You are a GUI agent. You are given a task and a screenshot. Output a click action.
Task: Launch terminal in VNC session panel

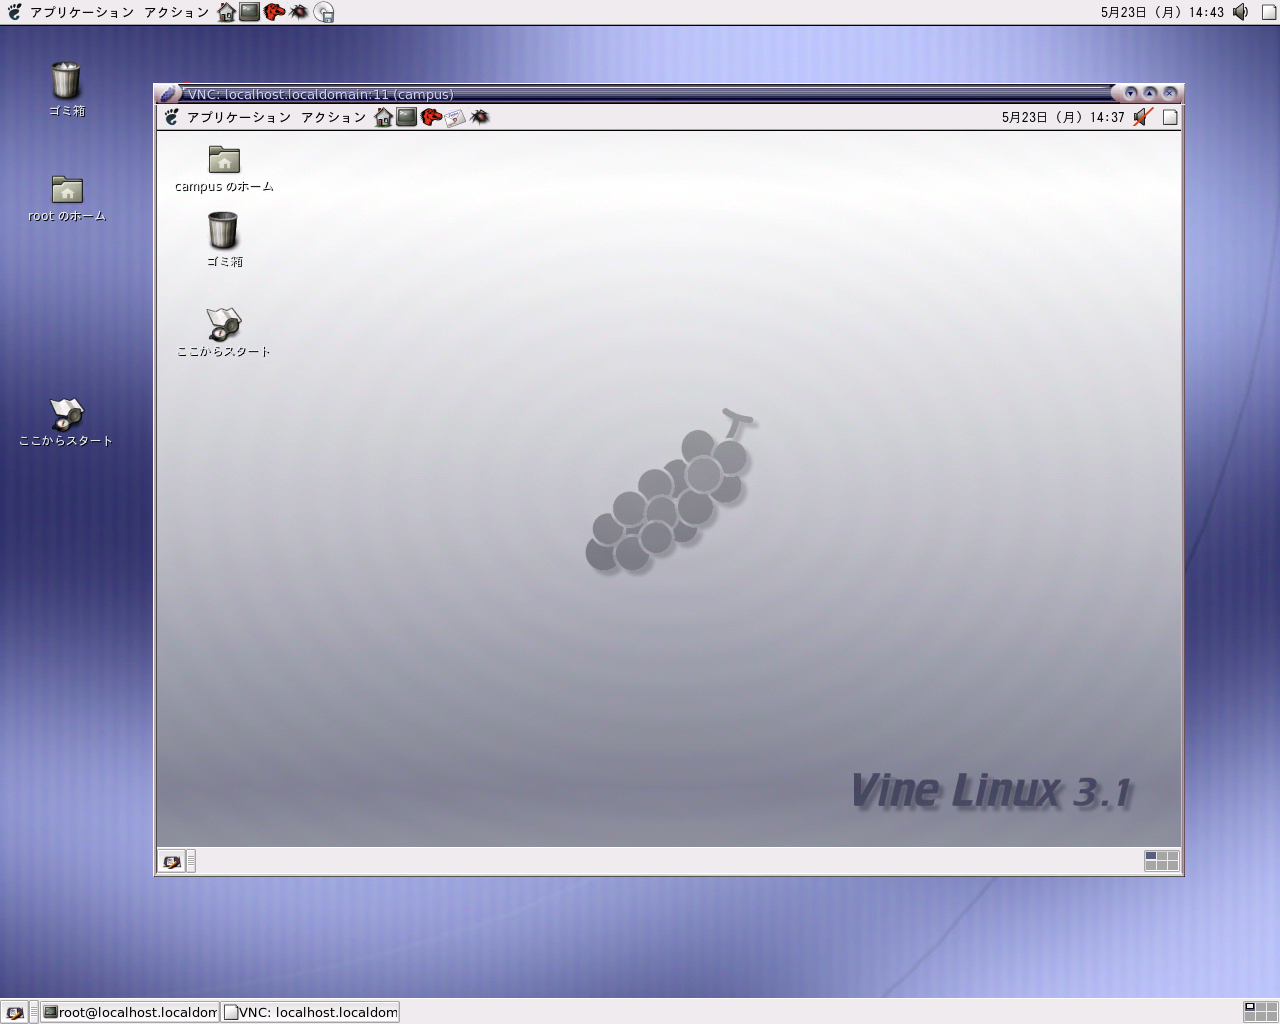pyautogui.click(x=406, y=117)
